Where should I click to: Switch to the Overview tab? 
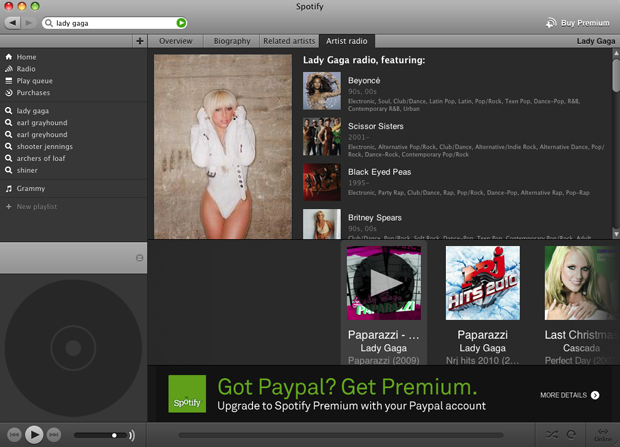pyautogui.click(x=176, y=41)
